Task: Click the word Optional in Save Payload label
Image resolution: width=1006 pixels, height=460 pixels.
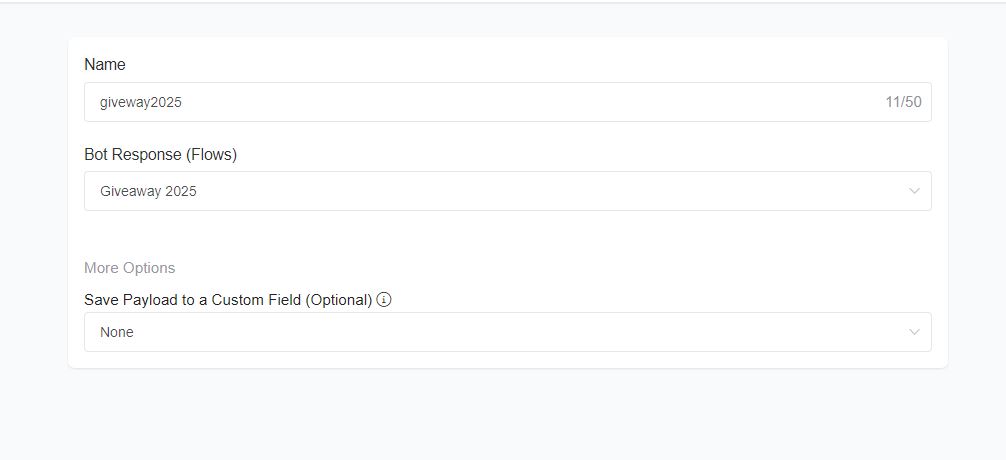Action: pyautogui.click(x=338, y=300)
